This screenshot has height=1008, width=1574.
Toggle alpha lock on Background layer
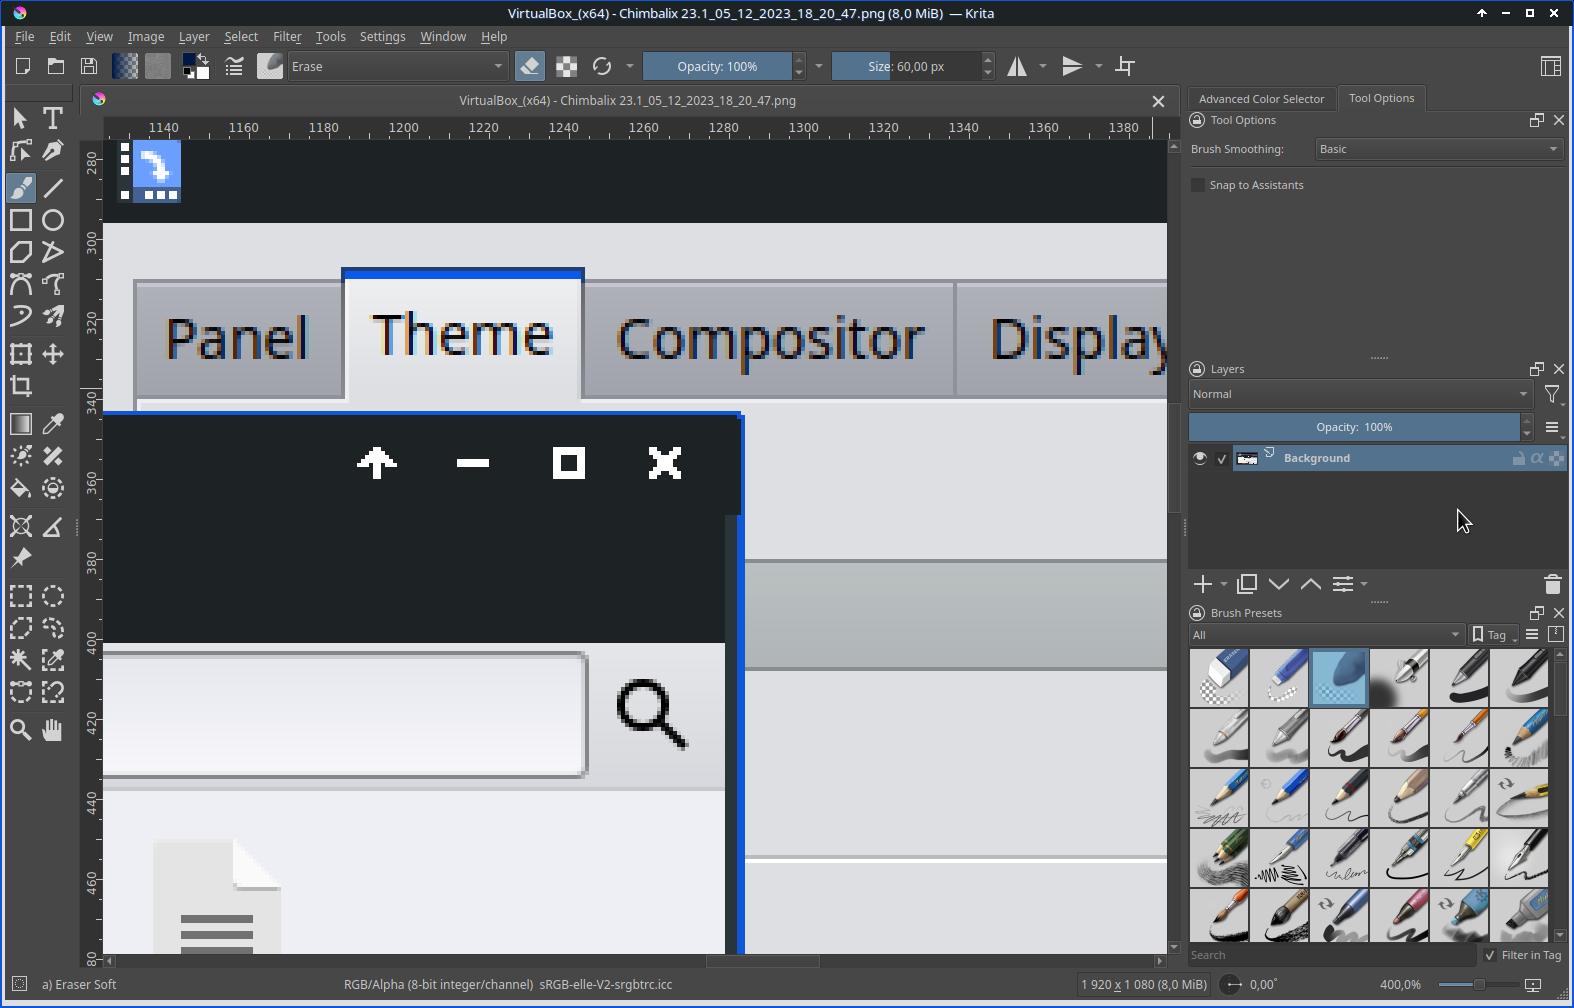coord(1537,458)
